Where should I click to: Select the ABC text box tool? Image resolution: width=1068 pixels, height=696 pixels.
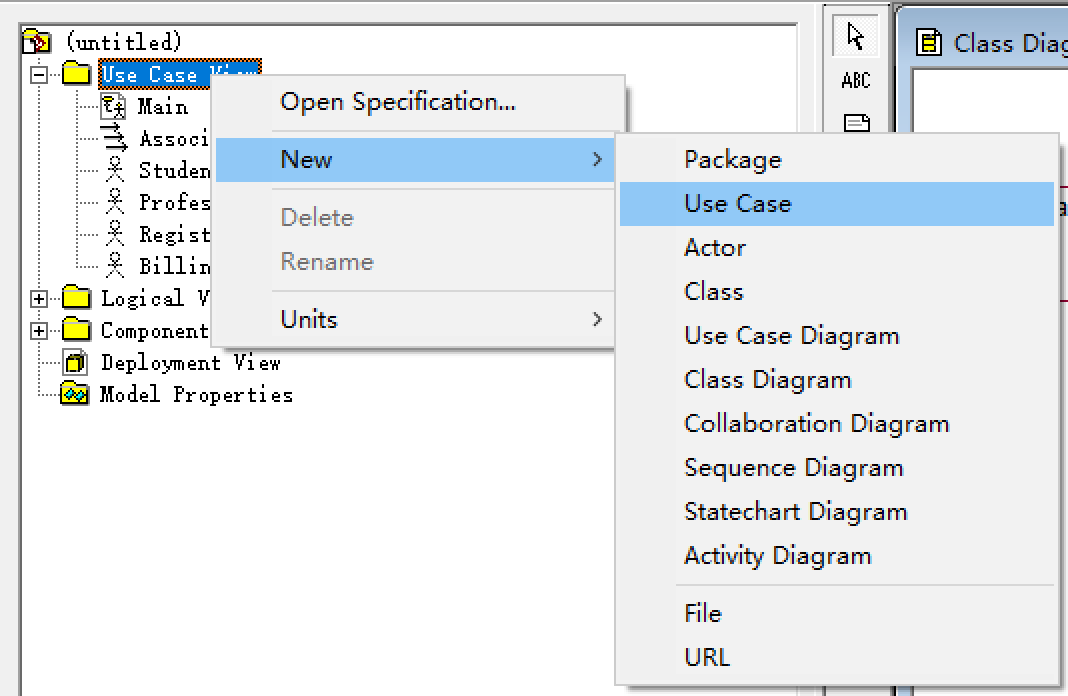coord(856,80)
